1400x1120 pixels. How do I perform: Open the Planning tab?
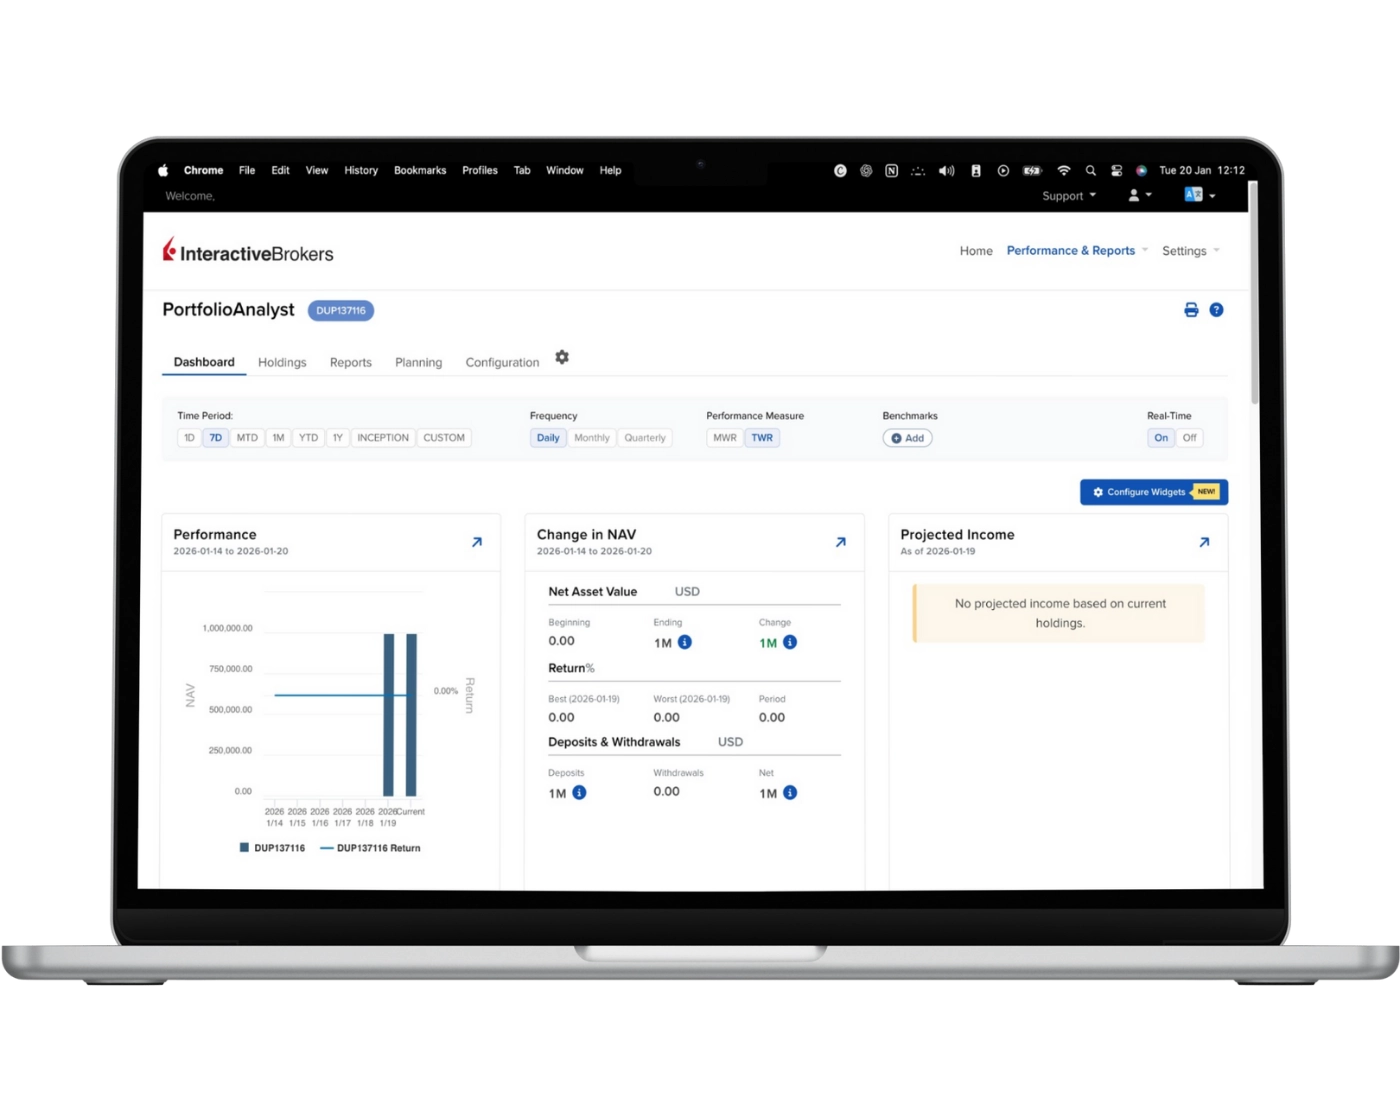[418, 362]
